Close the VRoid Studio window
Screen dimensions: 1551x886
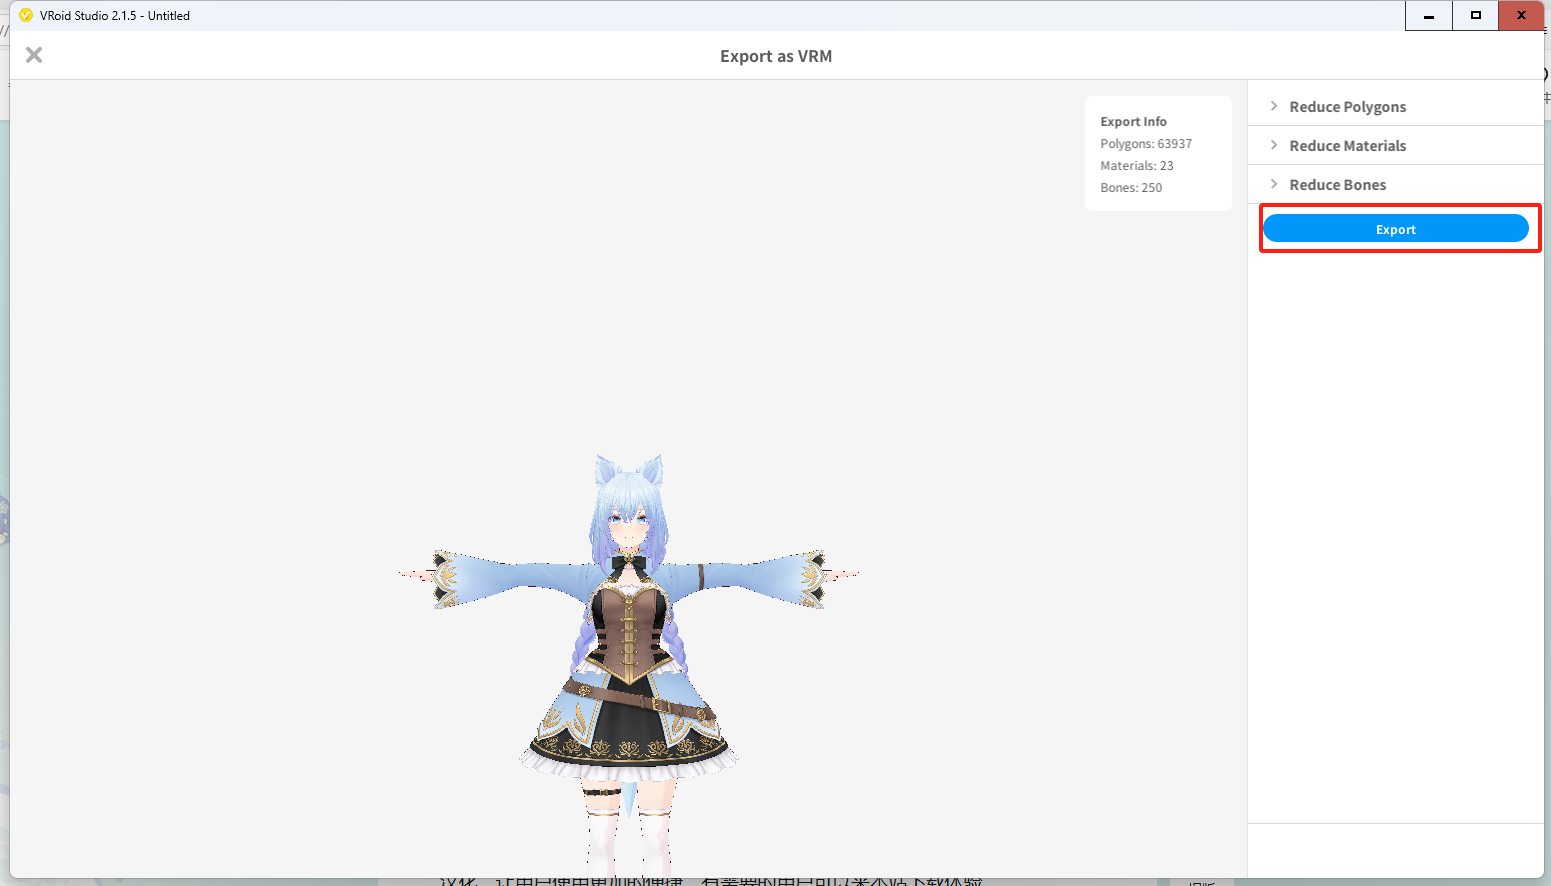point(1521,16)
